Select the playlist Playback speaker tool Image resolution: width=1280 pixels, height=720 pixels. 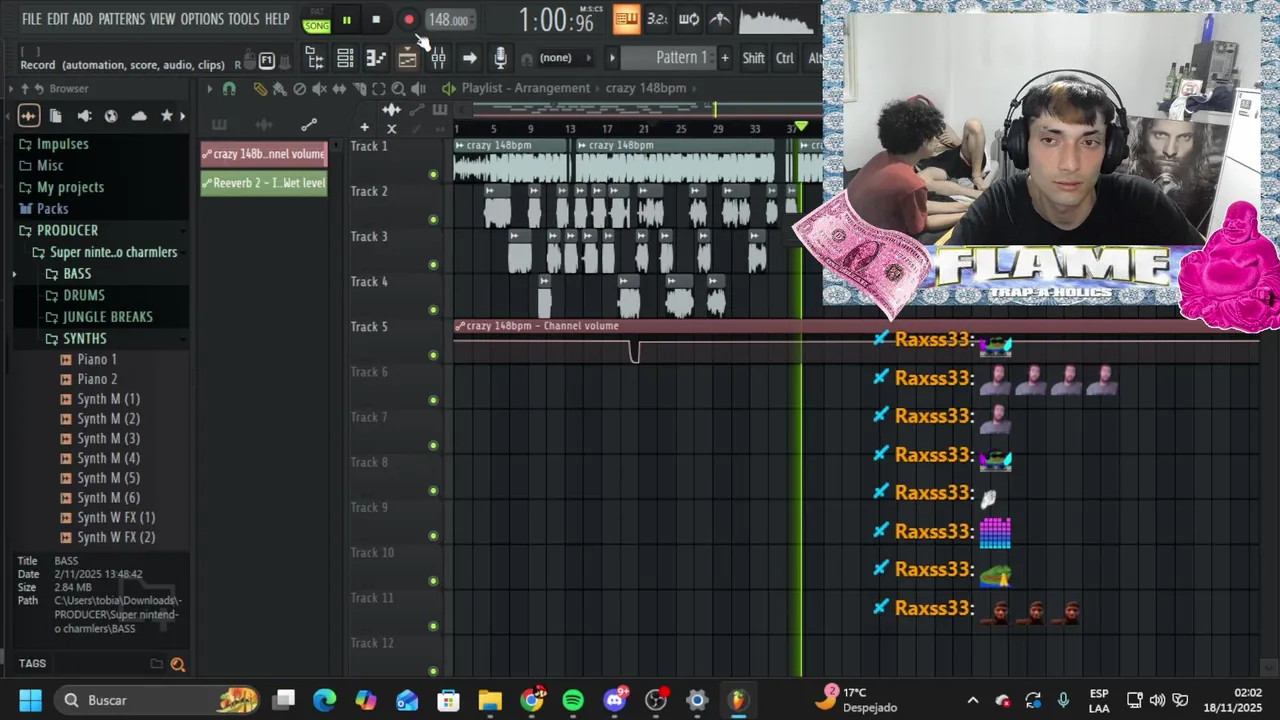tap(419, 89)
